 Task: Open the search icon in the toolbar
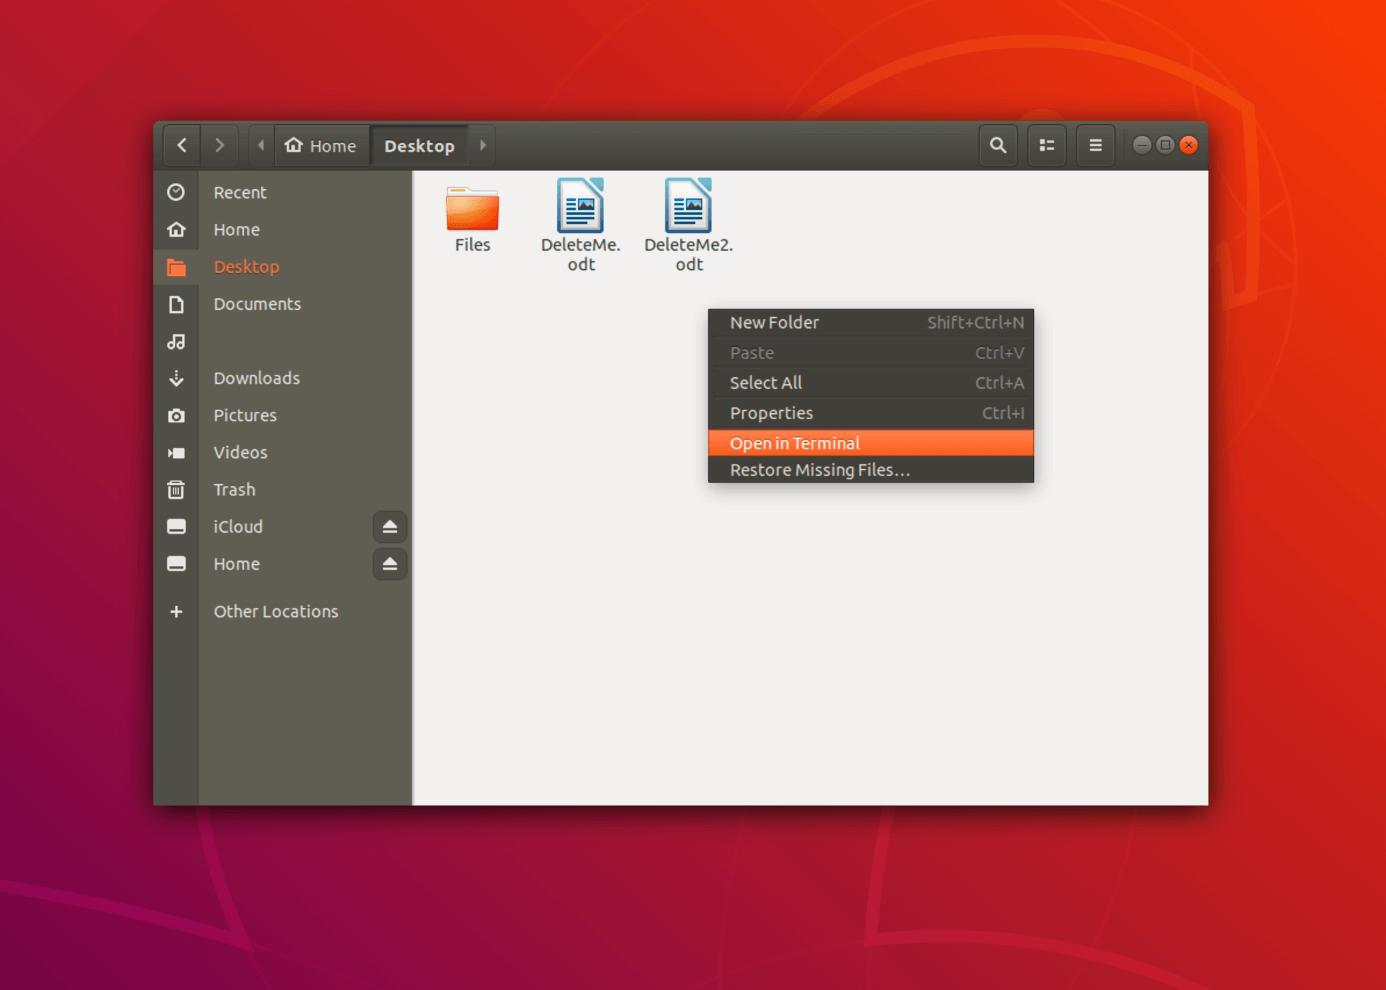tap(997, 145)
